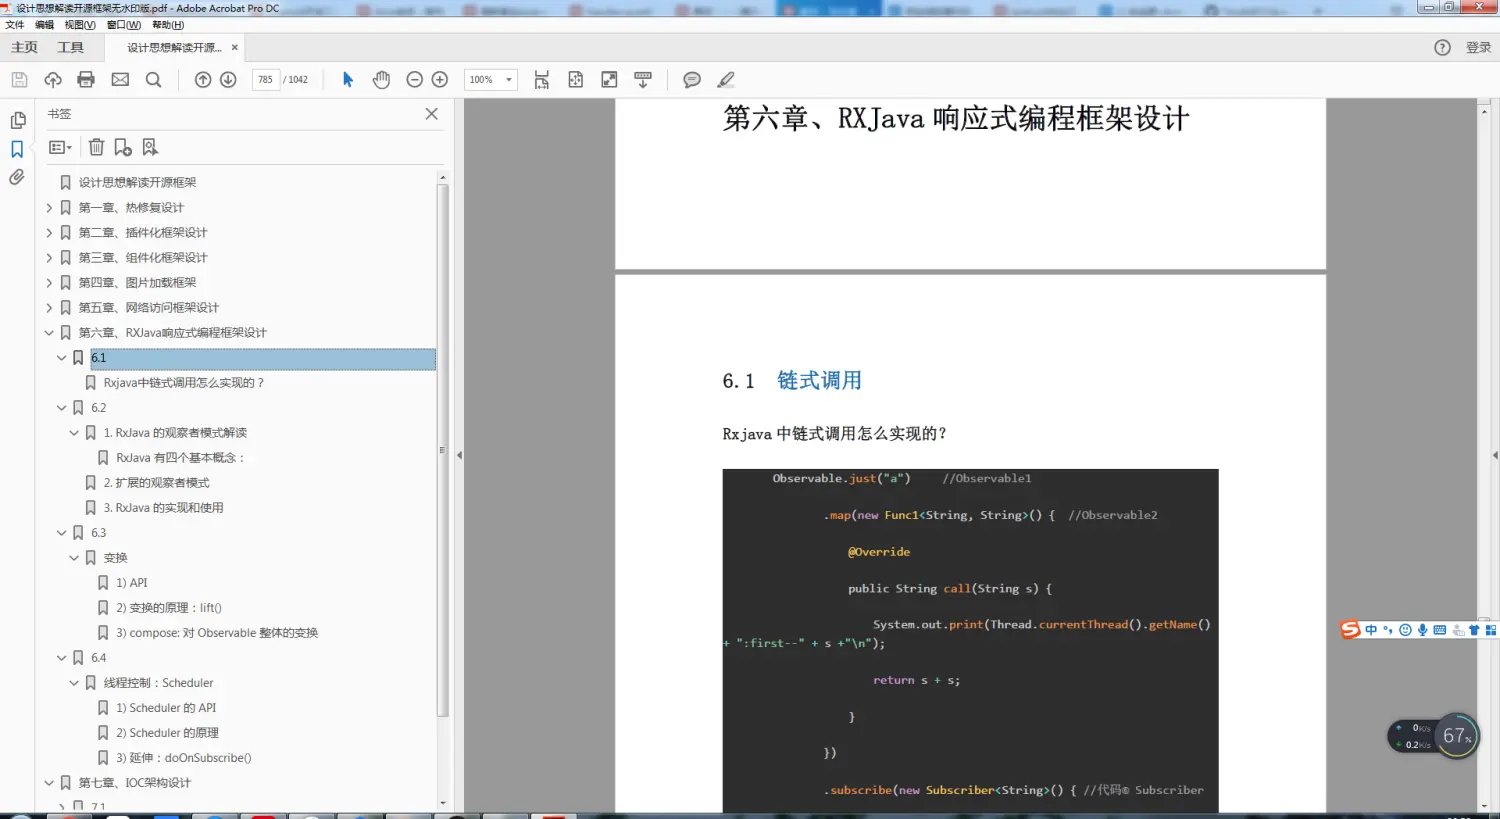Add a comment with speech bubble icon
This screenshot has width=1500, height=819.
[x=692, y=80]
